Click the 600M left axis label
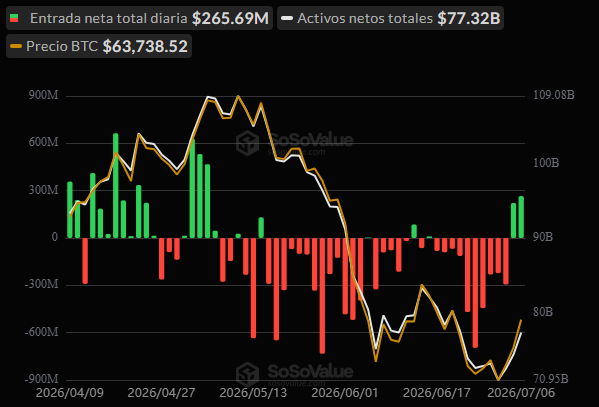The width and height of the screenshot is (599, 407). [44, 142]
